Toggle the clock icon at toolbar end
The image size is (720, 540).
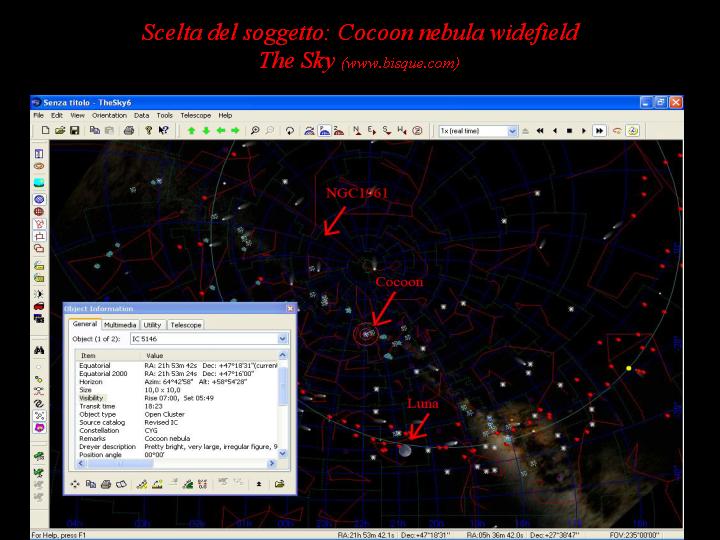pos(632,131)
